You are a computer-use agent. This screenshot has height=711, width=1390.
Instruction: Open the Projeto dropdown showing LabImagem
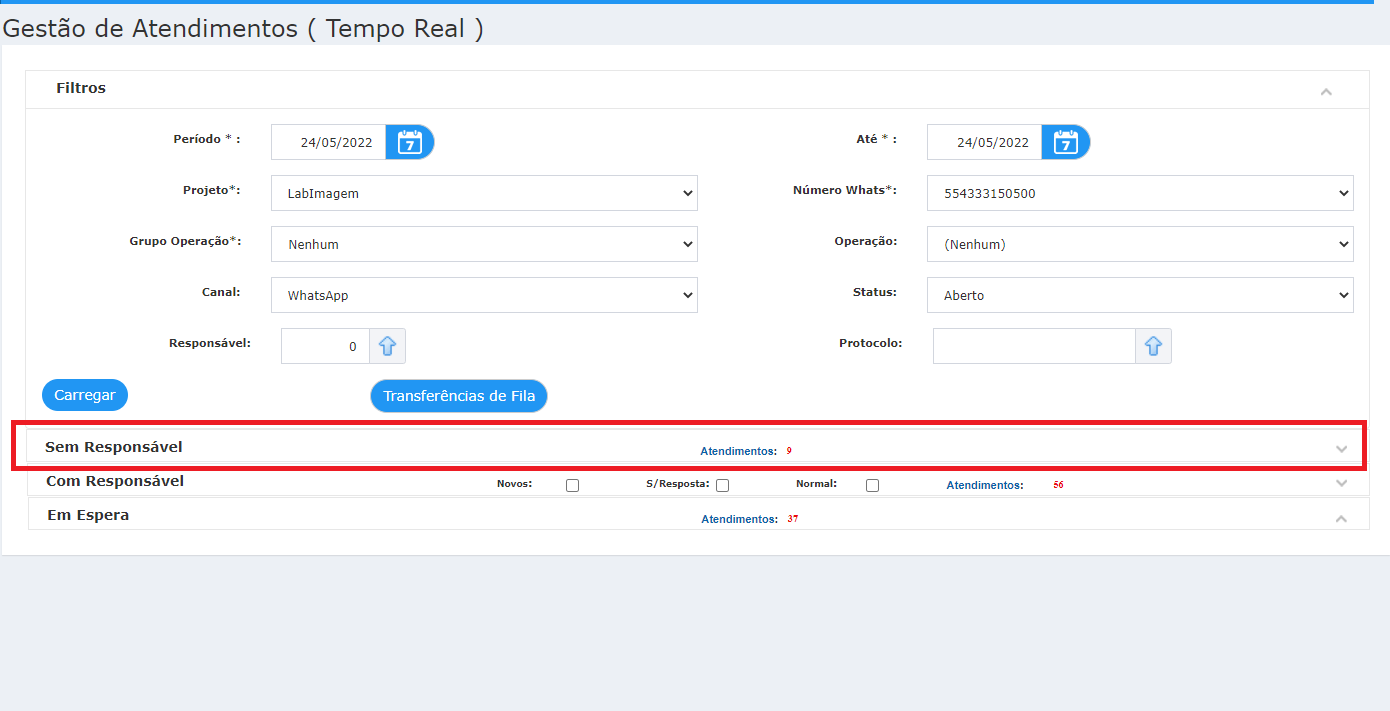point(484,193)
